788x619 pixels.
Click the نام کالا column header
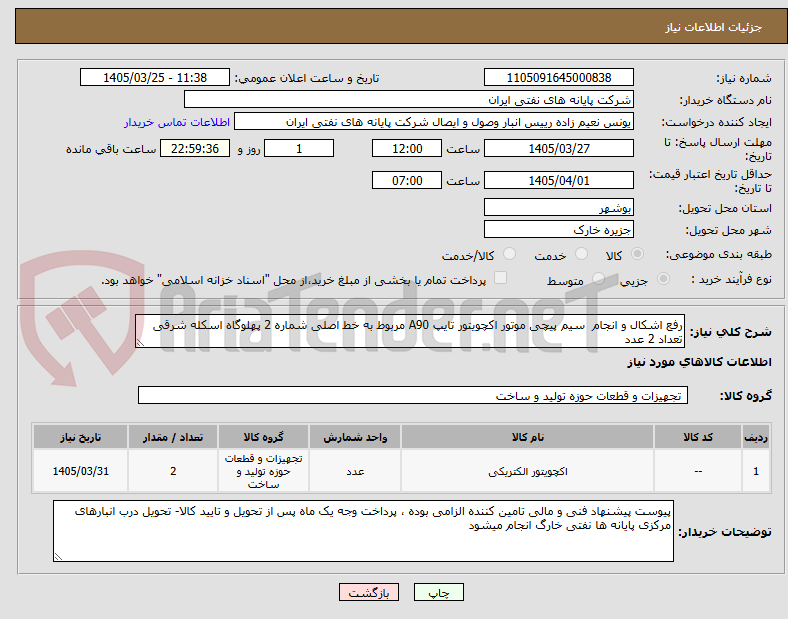tap(528, 437)
